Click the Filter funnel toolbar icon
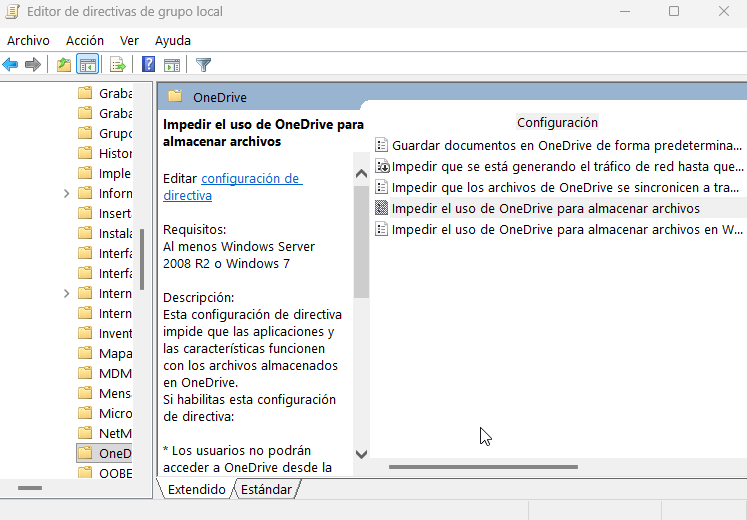This screenshot has width=747, height=520. [x=203, y=65]
